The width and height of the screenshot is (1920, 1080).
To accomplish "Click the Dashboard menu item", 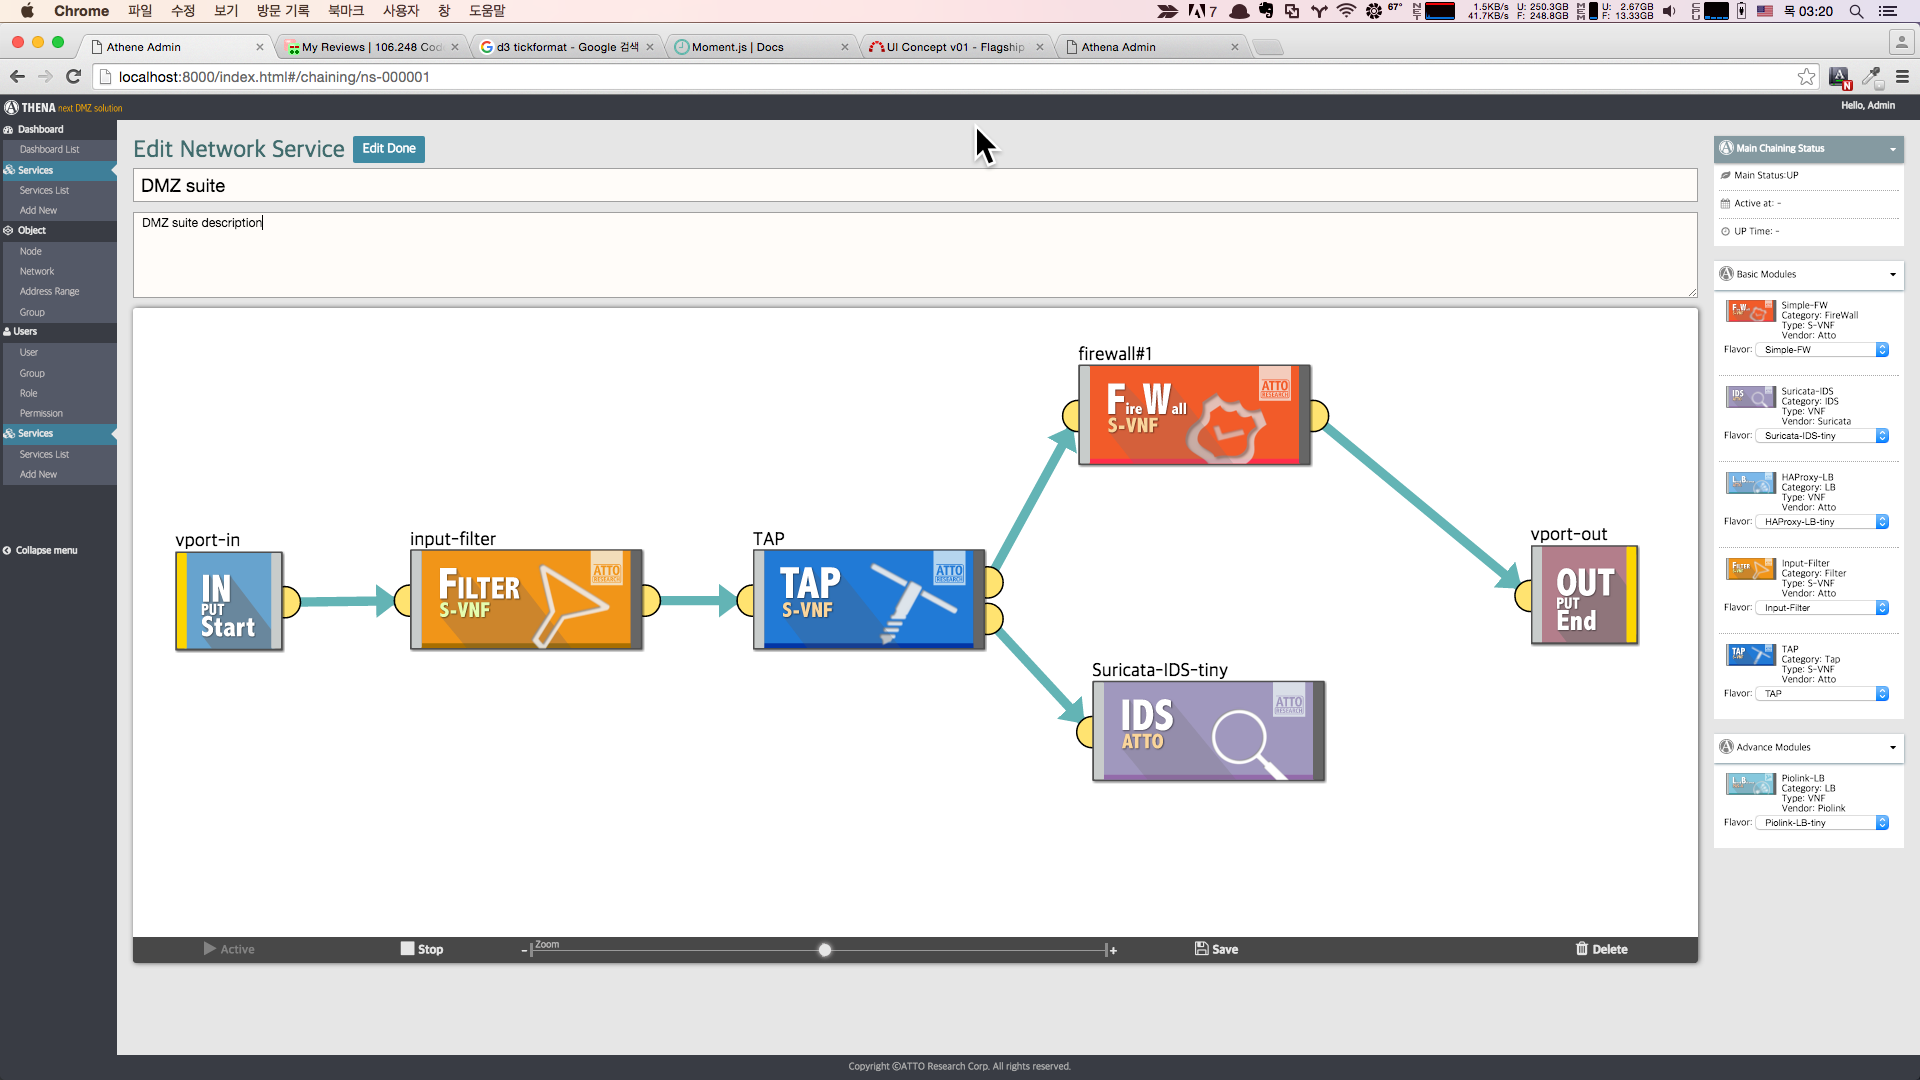I will click(x=40, y=128).
